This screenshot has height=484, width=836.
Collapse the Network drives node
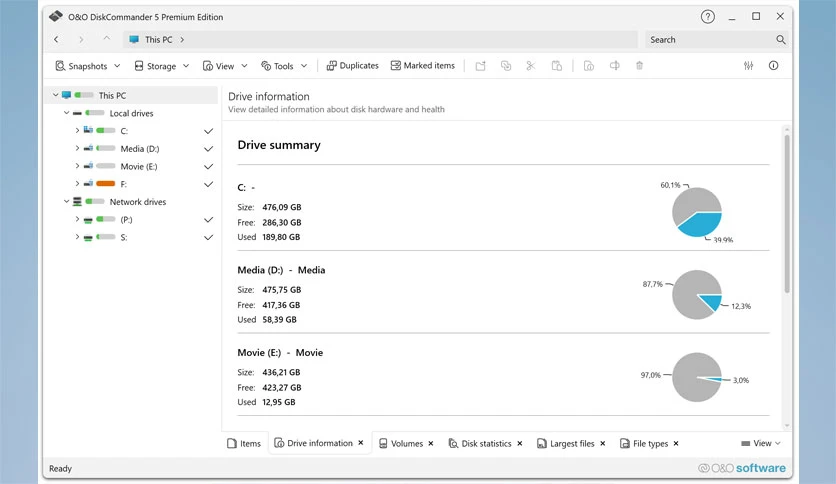click(x=67, y=201)
